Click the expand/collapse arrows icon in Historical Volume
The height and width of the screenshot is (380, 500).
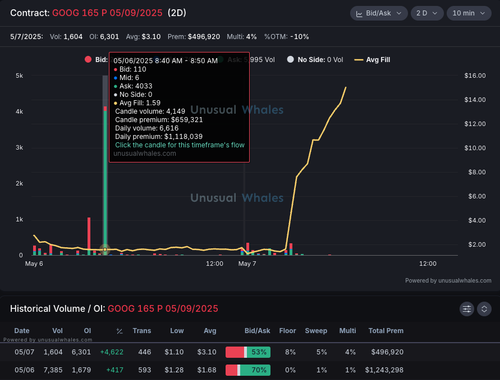[x=484, y=309]
